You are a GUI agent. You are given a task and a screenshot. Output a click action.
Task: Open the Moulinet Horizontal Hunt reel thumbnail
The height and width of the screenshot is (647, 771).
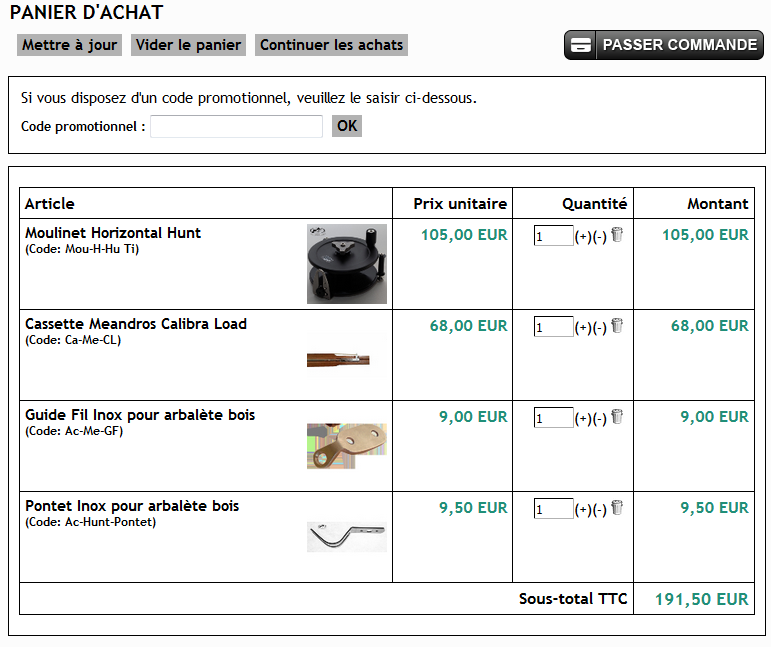346,263
